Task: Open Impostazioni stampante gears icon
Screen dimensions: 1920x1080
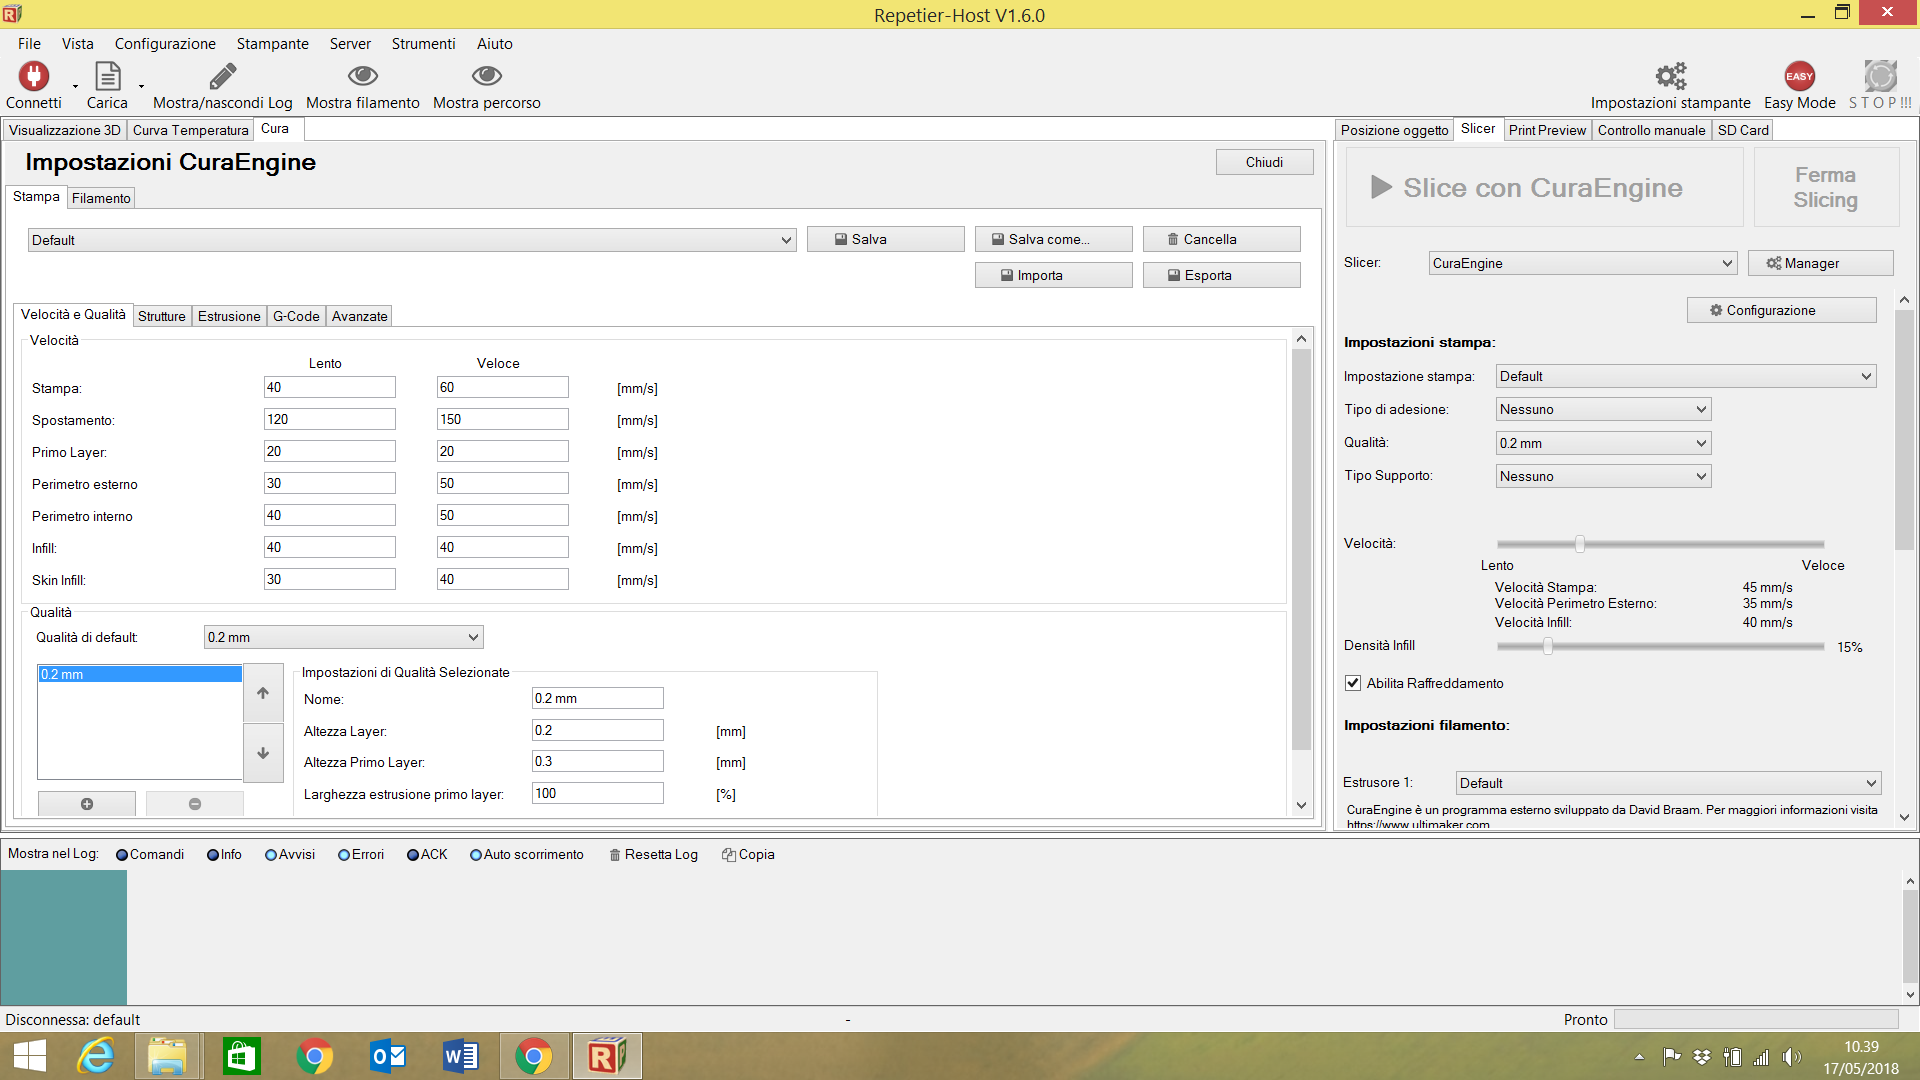Action: click(1670, 76)
